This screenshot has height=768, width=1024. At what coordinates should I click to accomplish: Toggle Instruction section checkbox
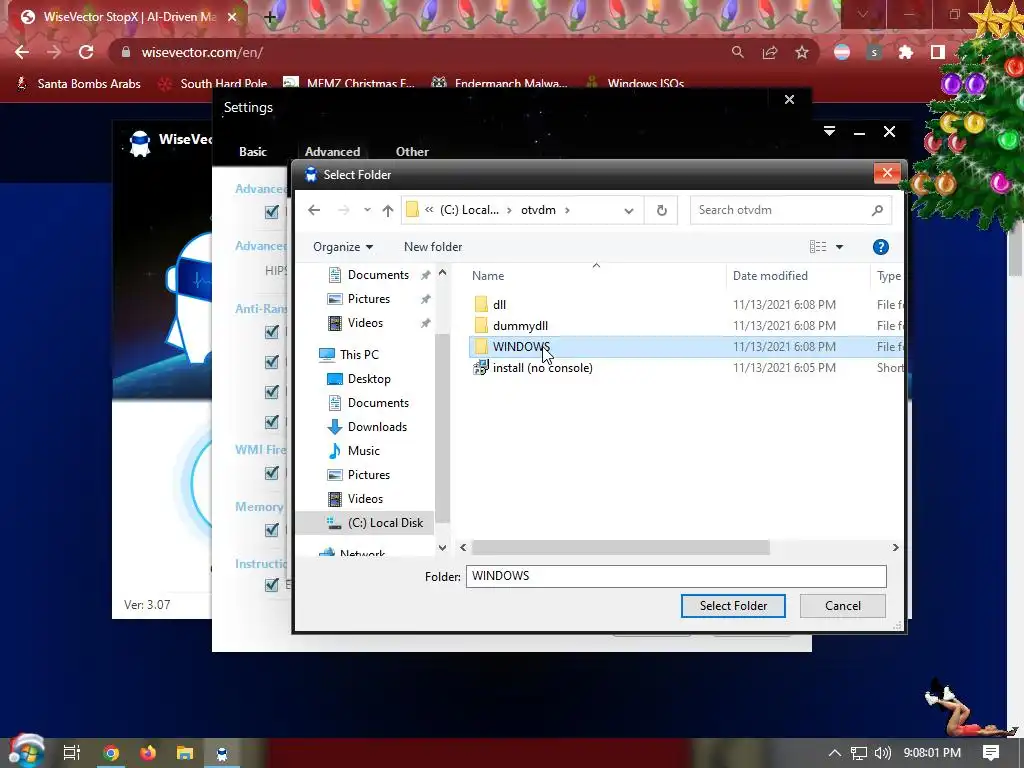(x=272, y=584)
